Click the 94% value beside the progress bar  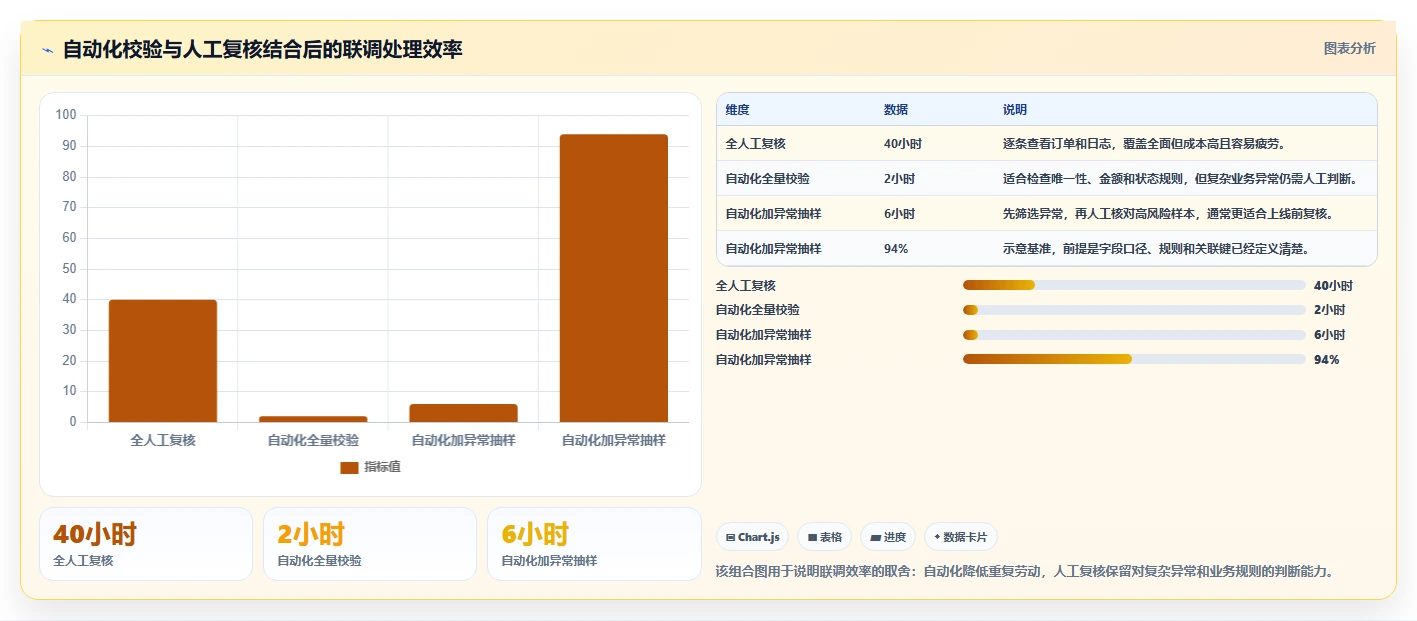coord(1326,359)
